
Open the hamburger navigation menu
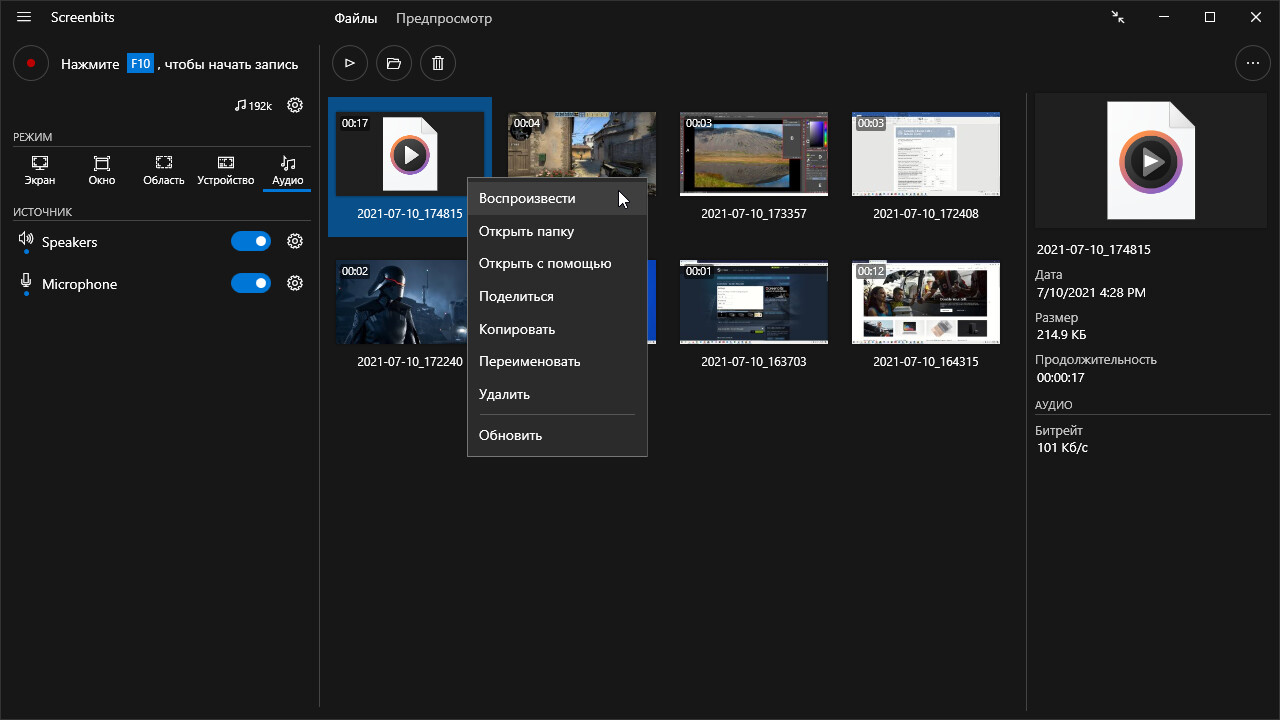(x=24, y=17)
